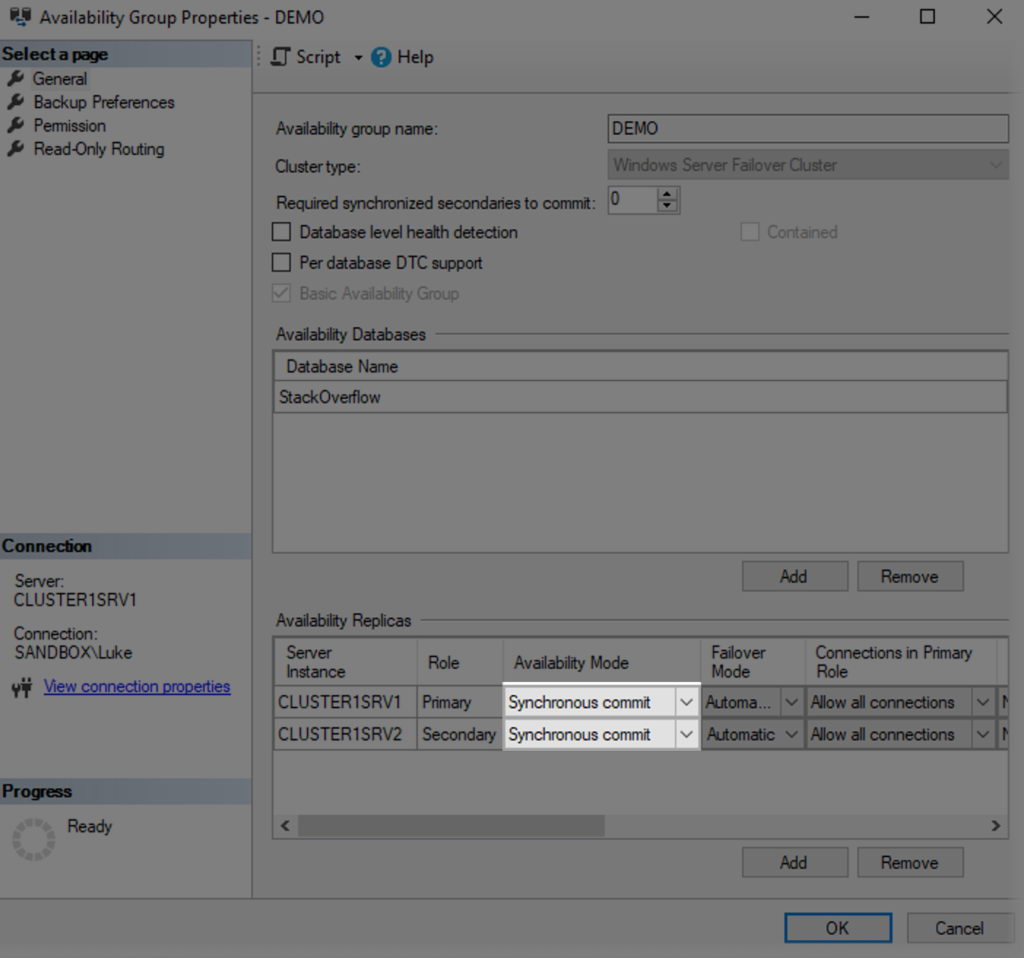Follow the View connection properties link

[137, 686]
